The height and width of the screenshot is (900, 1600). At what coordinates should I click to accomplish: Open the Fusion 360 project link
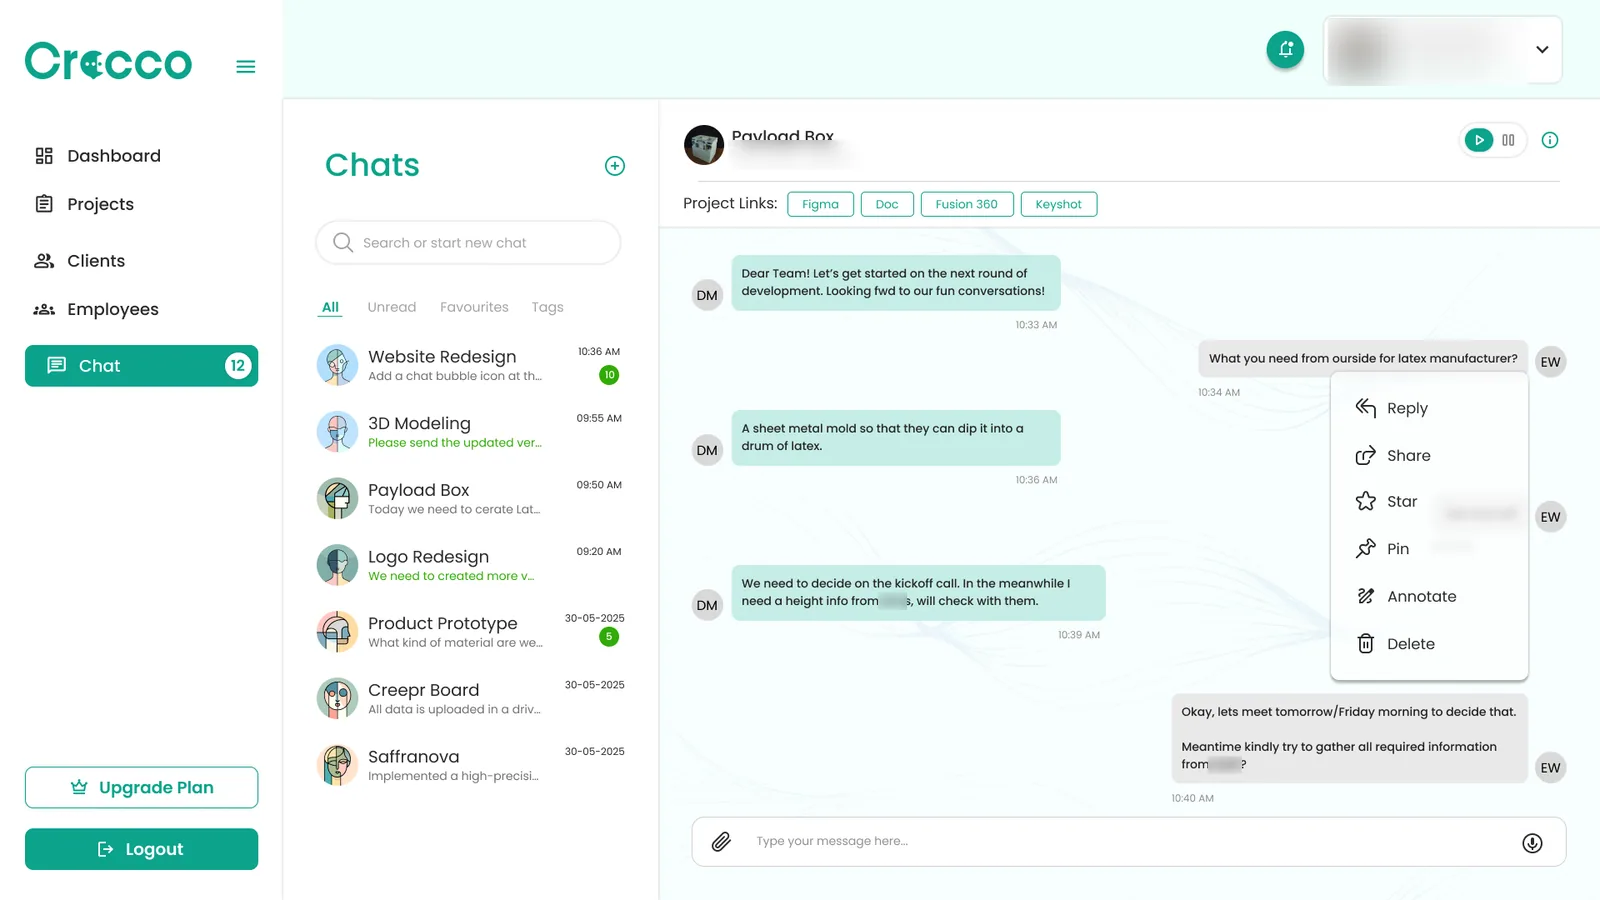click(x=967, y=204)
